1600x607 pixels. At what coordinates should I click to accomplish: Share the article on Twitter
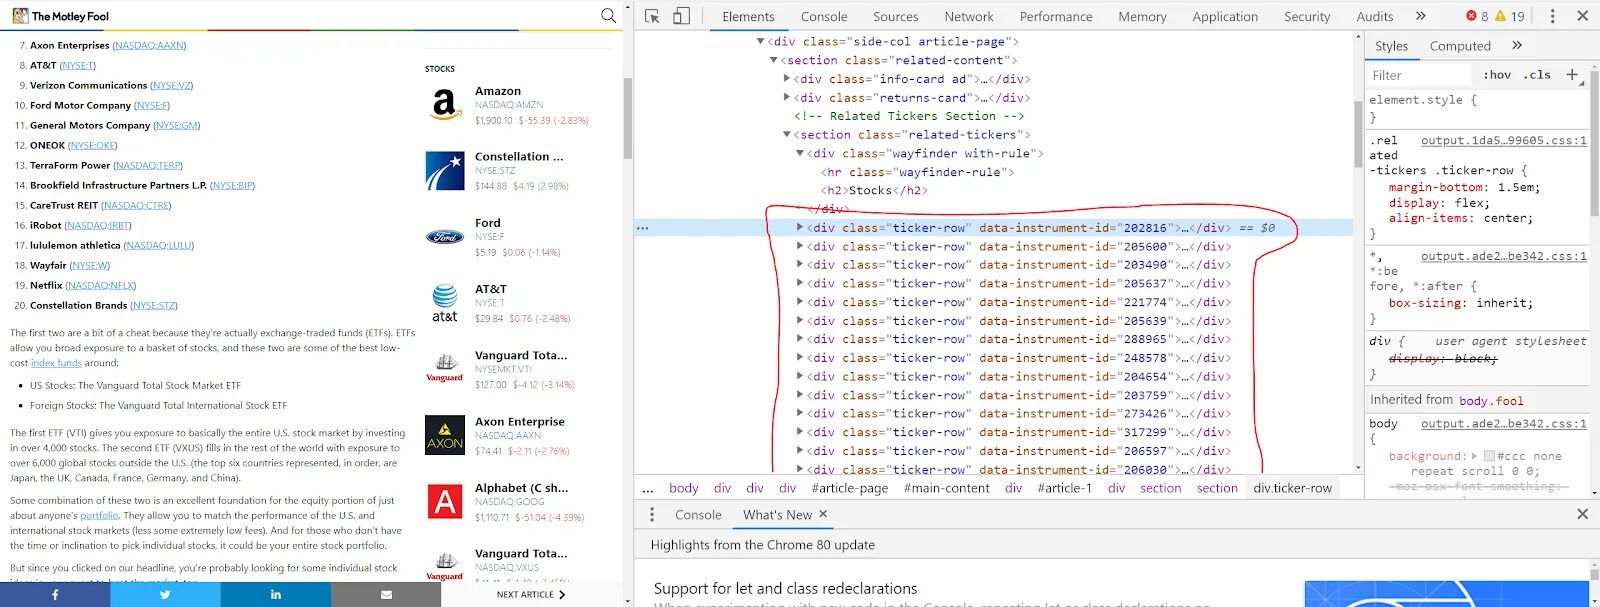point(165,594)
